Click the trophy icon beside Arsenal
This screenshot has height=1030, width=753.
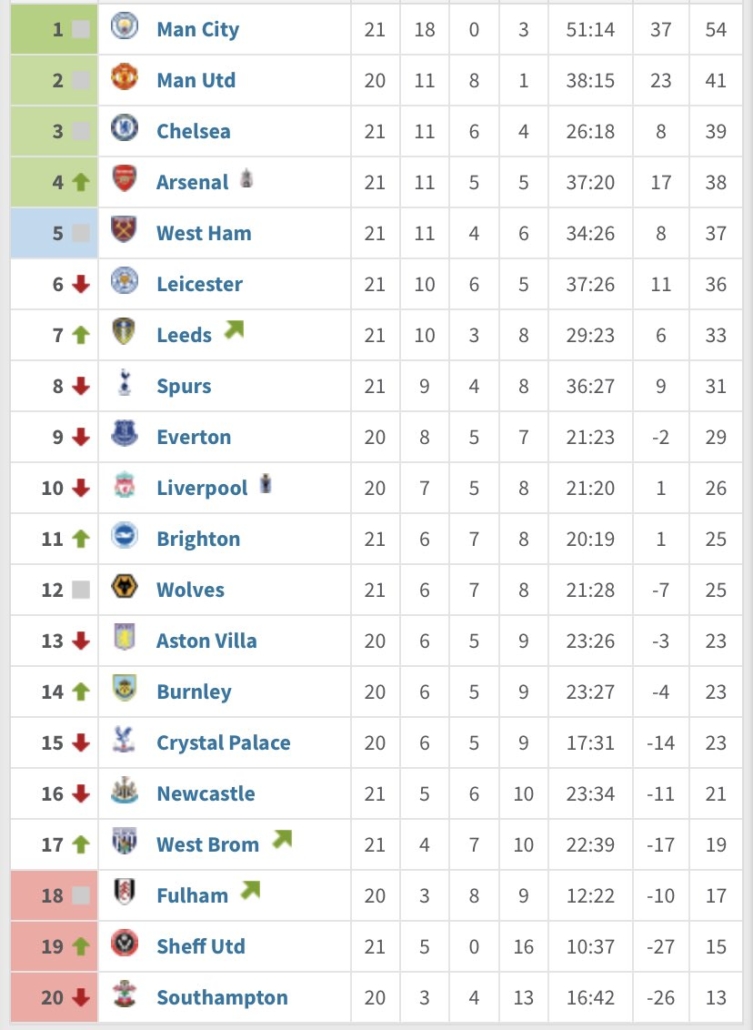pyautogui.click(x=246, y=178)
